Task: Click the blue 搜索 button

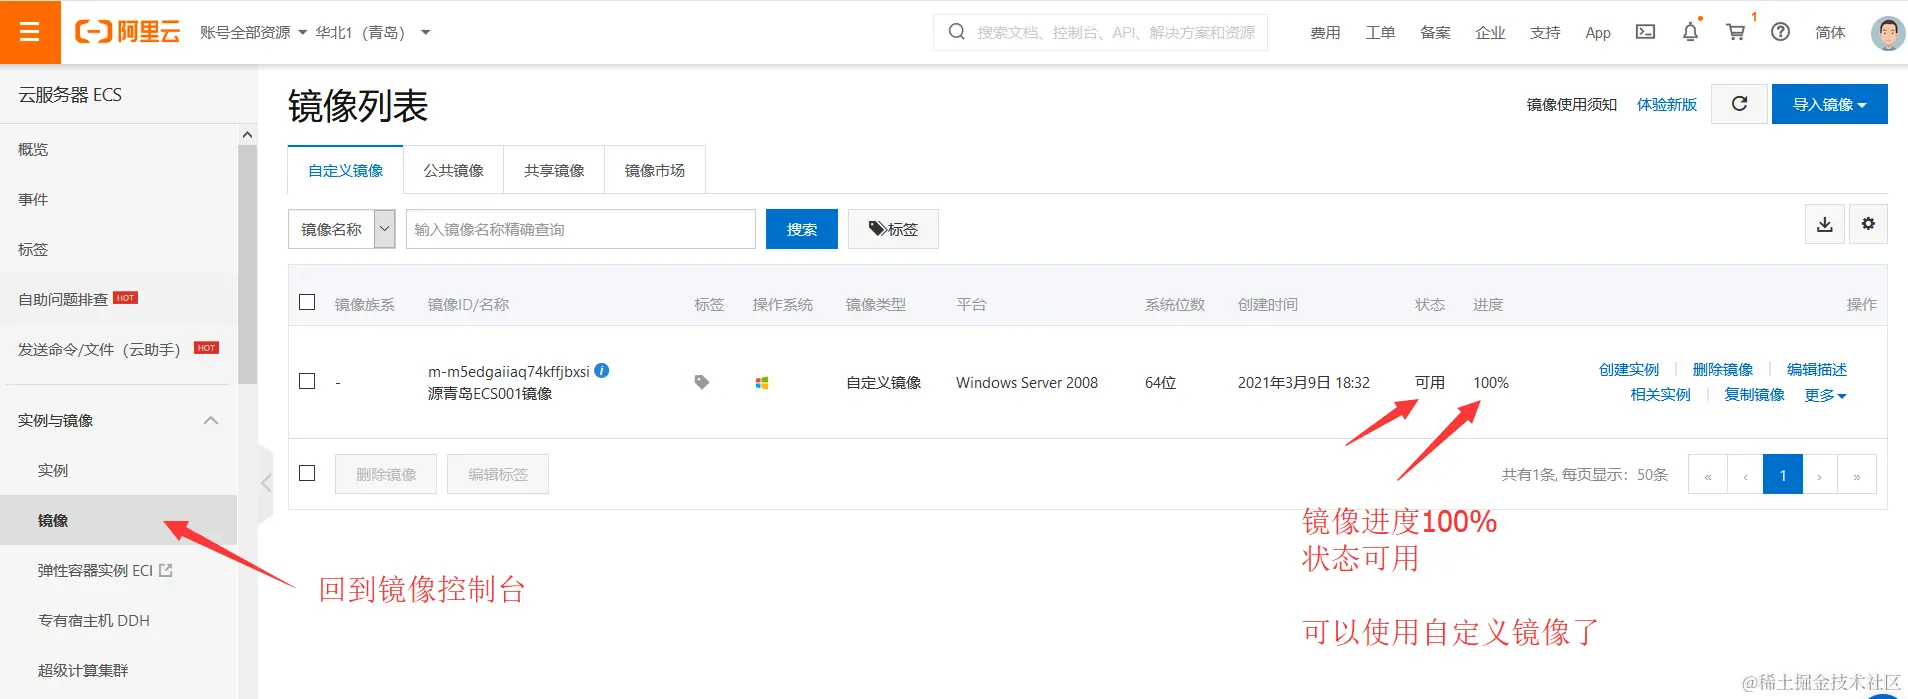Action: coord(802,229)
